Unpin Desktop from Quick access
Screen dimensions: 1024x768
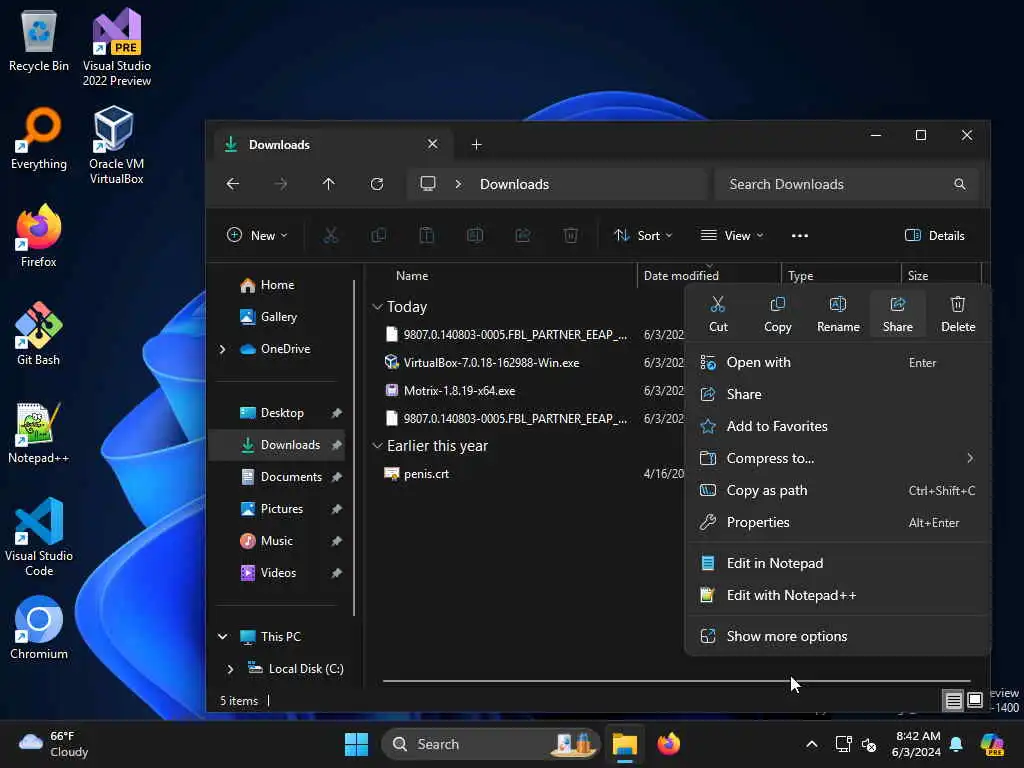tap(336, 413)
